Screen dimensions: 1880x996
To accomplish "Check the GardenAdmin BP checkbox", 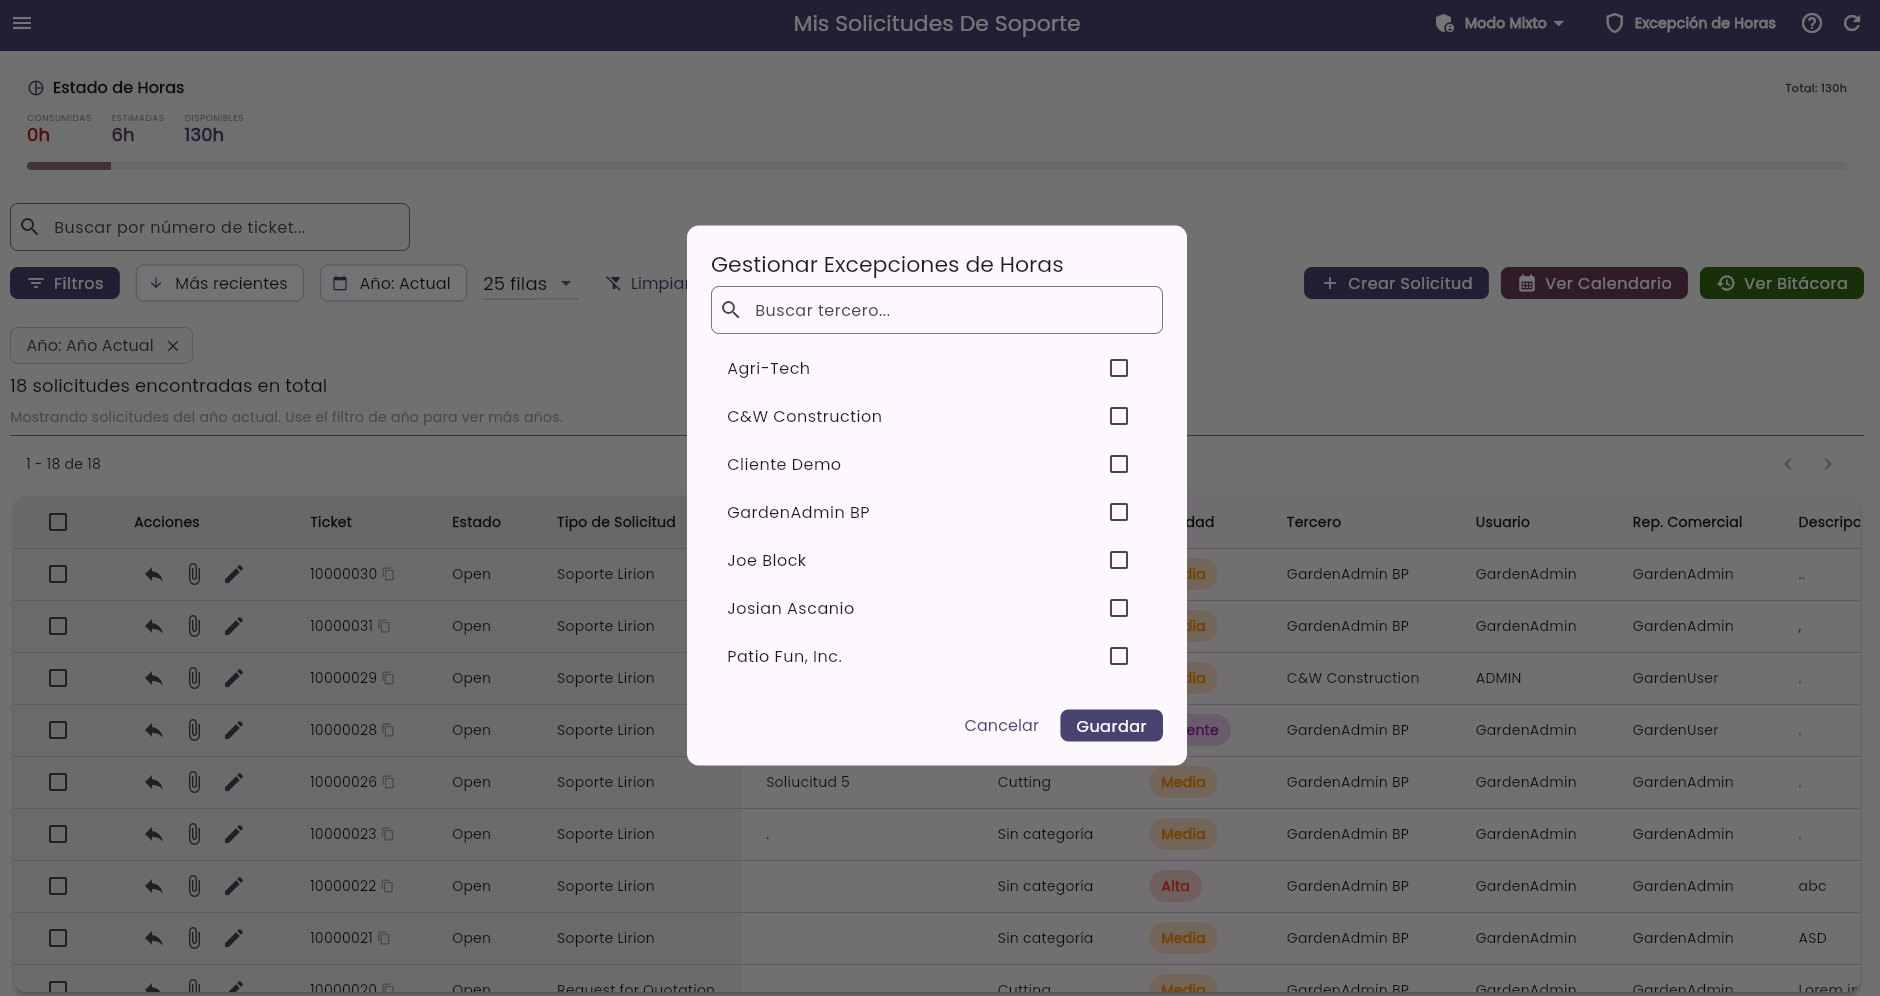I will pos(1119,512).
